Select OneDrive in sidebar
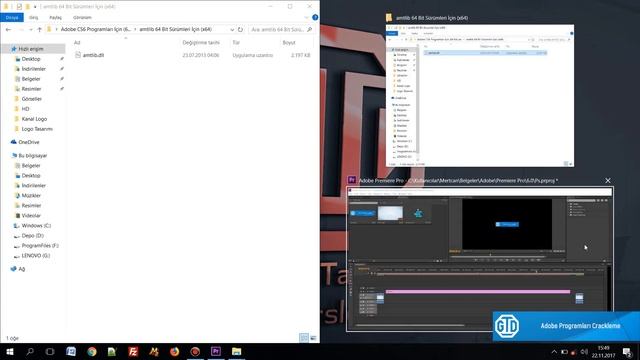640x360 pixels. tap(29, 142)
